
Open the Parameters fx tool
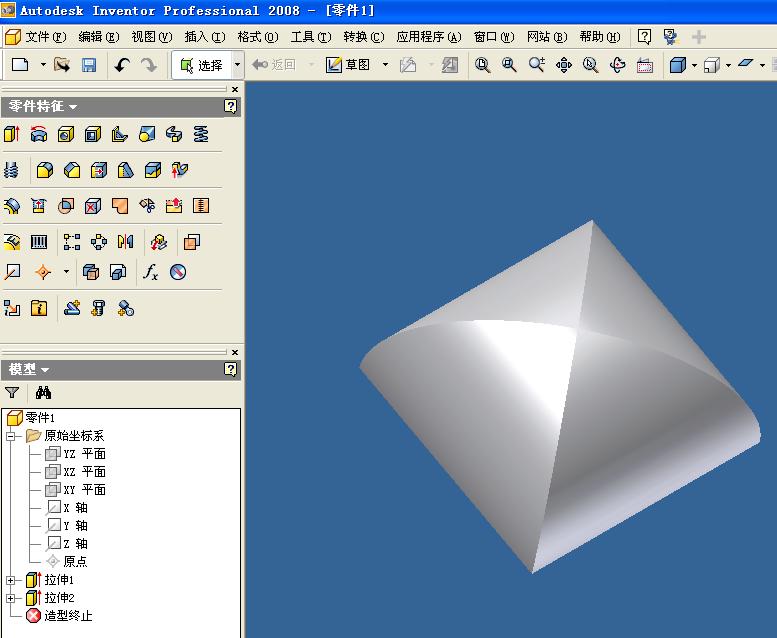(x=150, y=272)
